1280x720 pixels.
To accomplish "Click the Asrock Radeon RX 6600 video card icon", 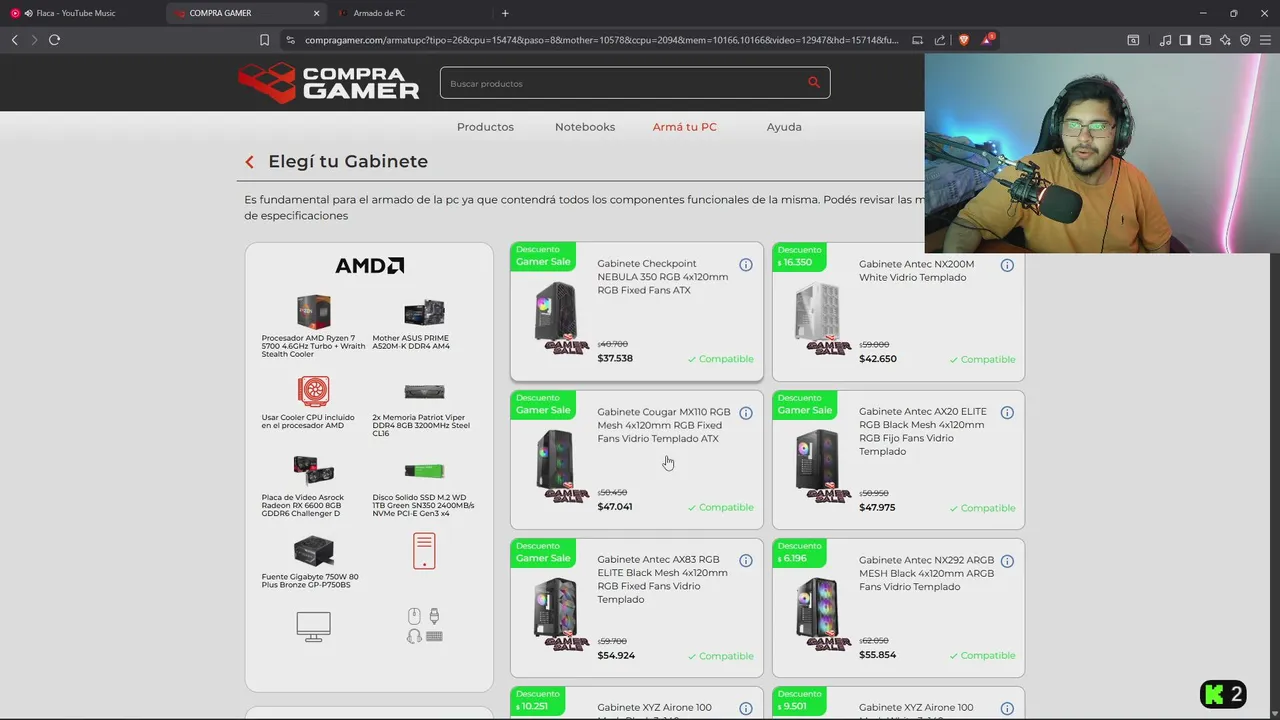I will (313, 470).
